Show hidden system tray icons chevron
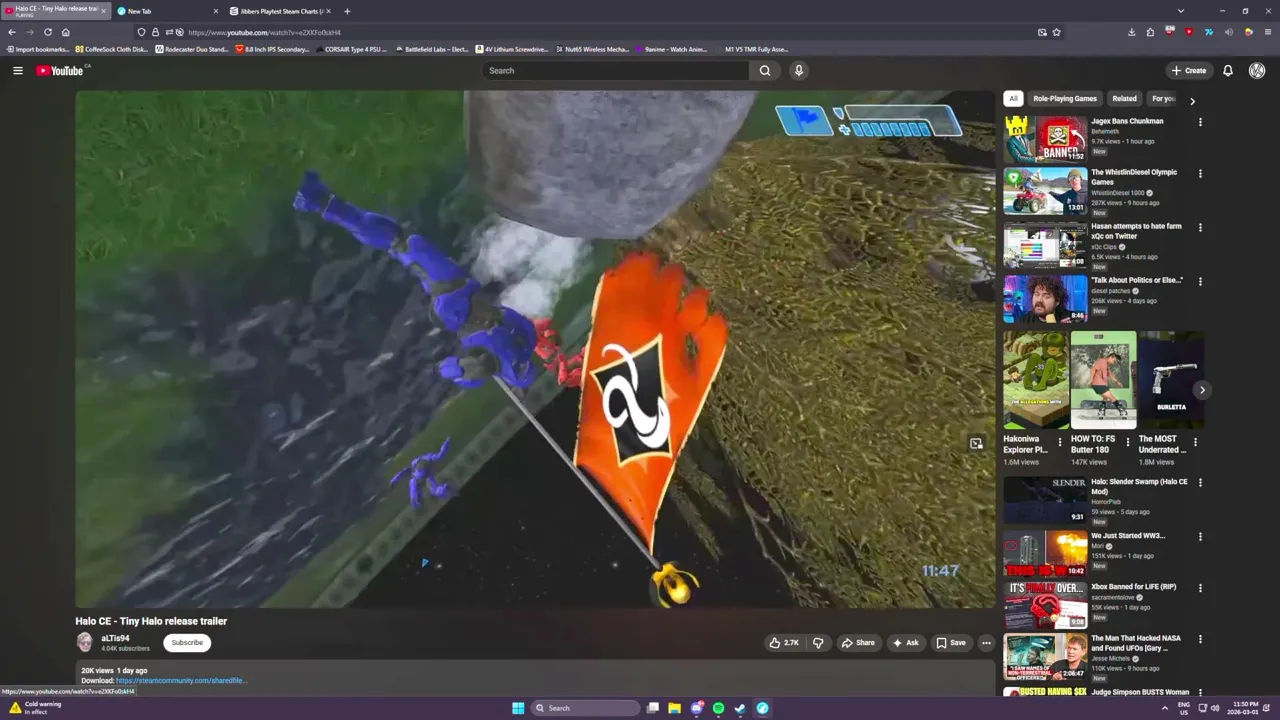 coord(1164,708)
